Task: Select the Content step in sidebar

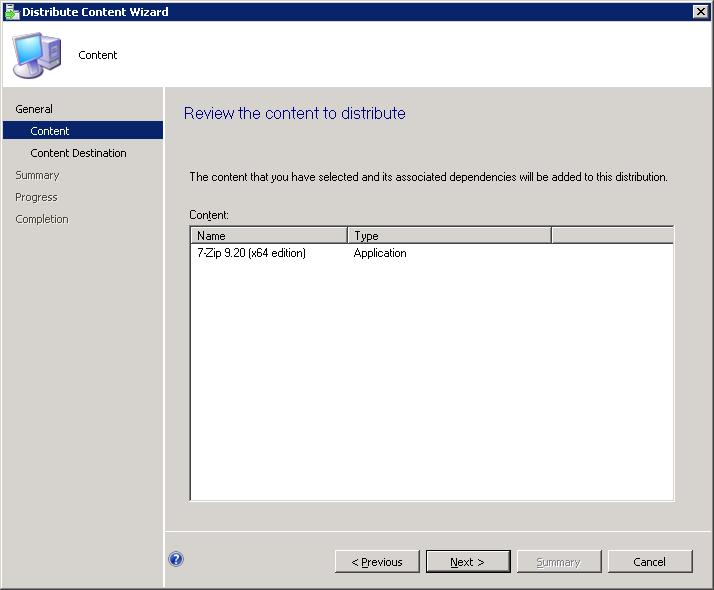Action: (x=50, y=131)
